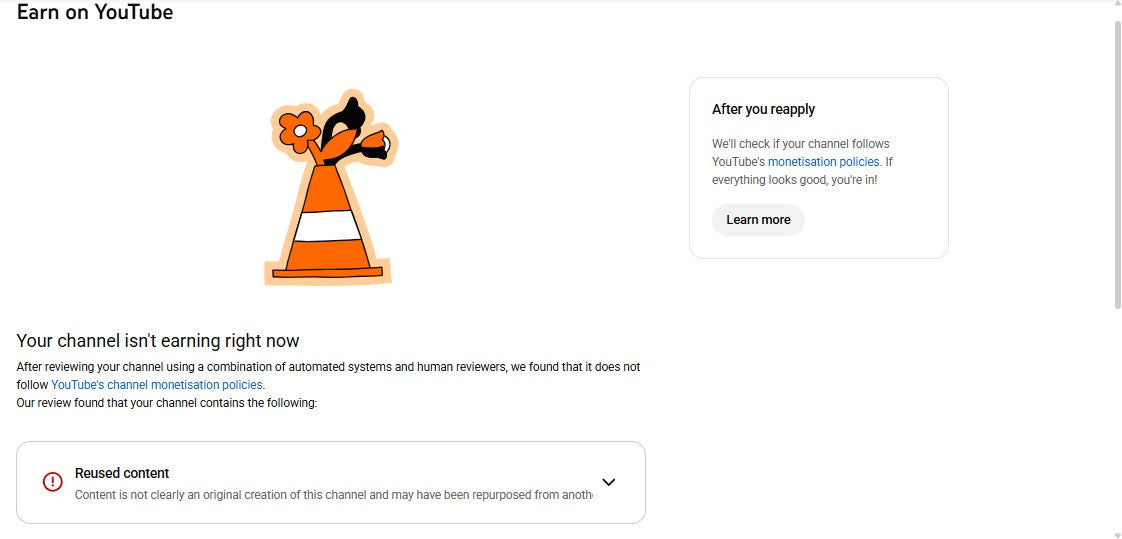Open YouTube's channel monetisation policies link
The height and width of the screenshot is (539, 1122).
pos(157,385)
